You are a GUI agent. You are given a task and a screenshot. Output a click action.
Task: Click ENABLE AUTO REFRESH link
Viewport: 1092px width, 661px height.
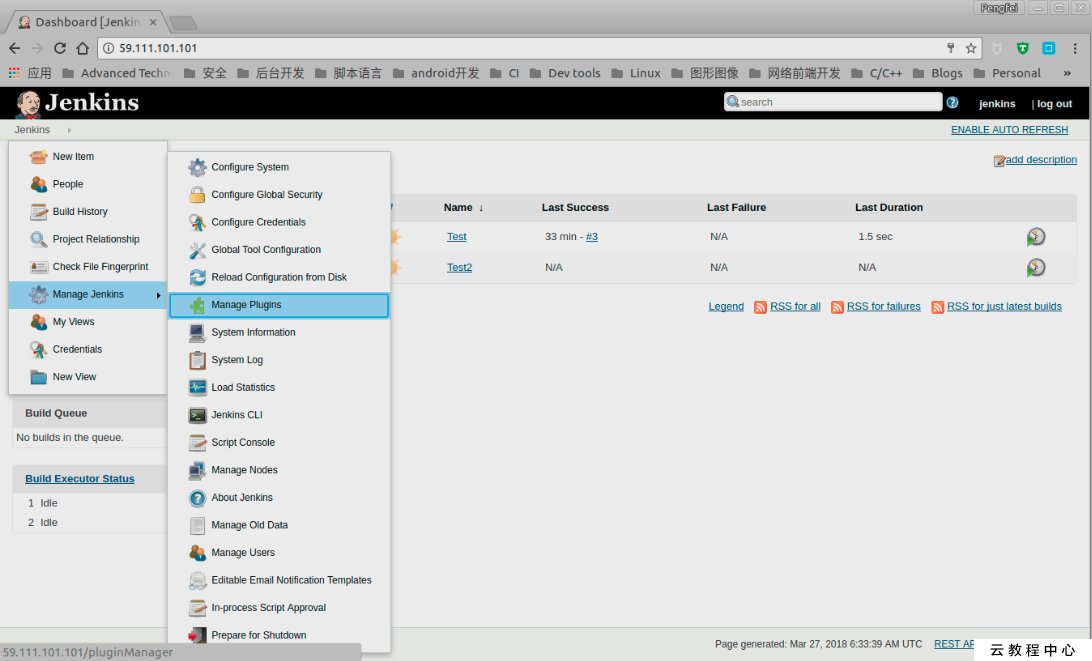1009,130
